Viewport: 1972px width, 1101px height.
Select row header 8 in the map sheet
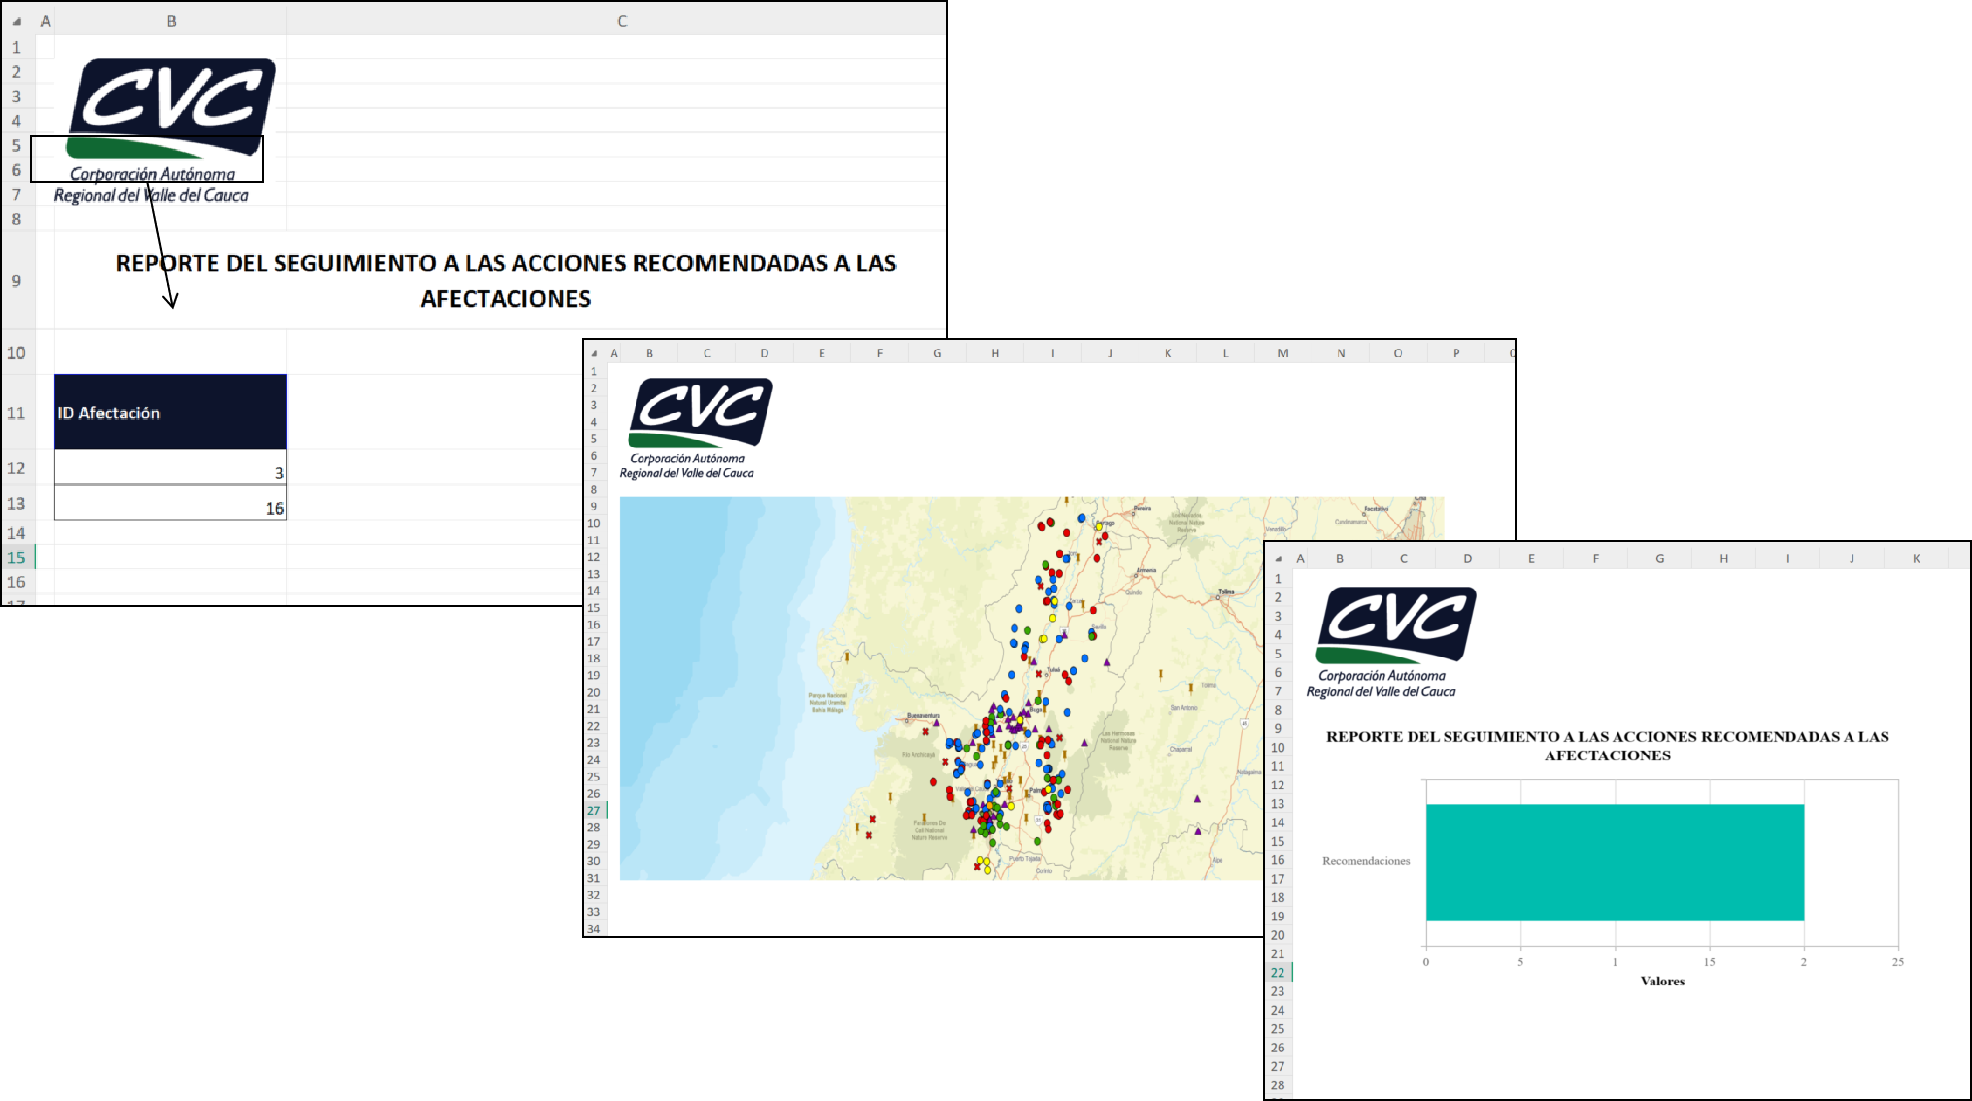tap(594, 489)
